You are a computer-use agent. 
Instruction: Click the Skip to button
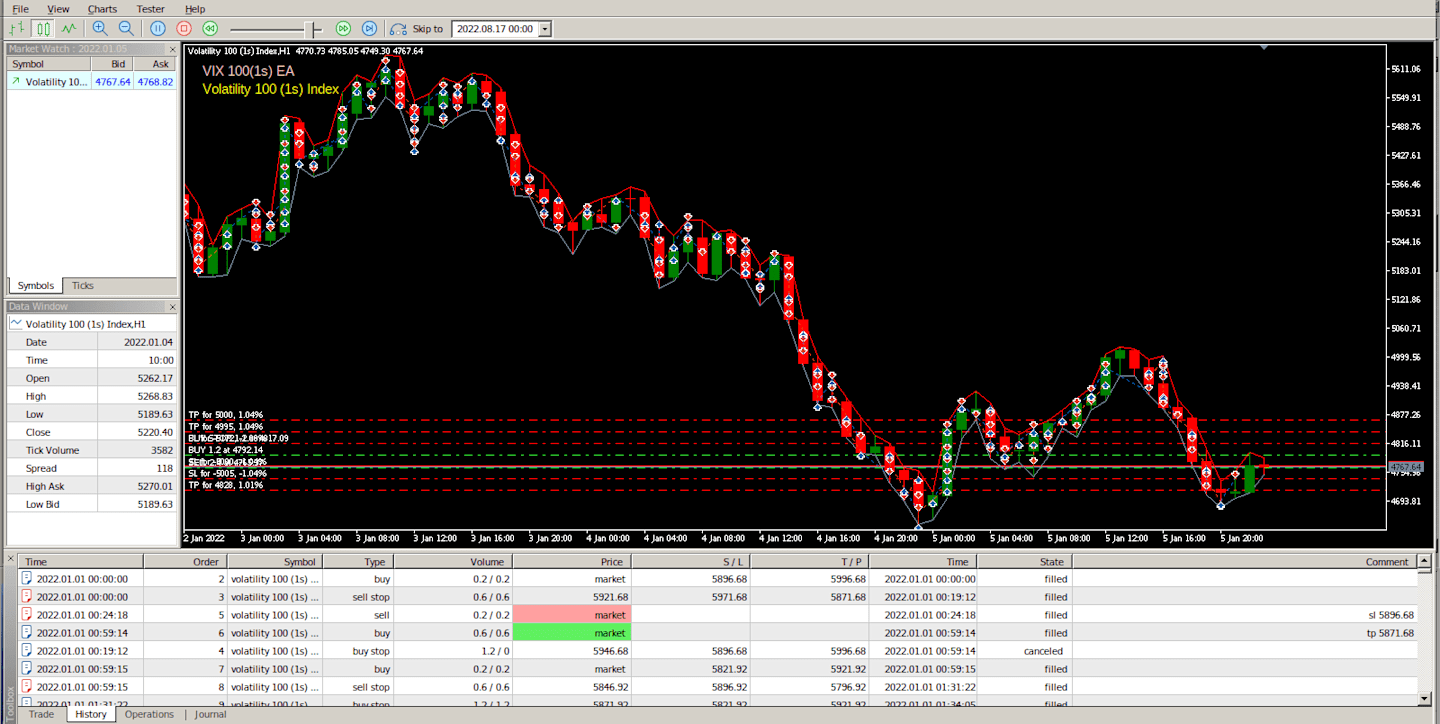click(x=417, y=29)
